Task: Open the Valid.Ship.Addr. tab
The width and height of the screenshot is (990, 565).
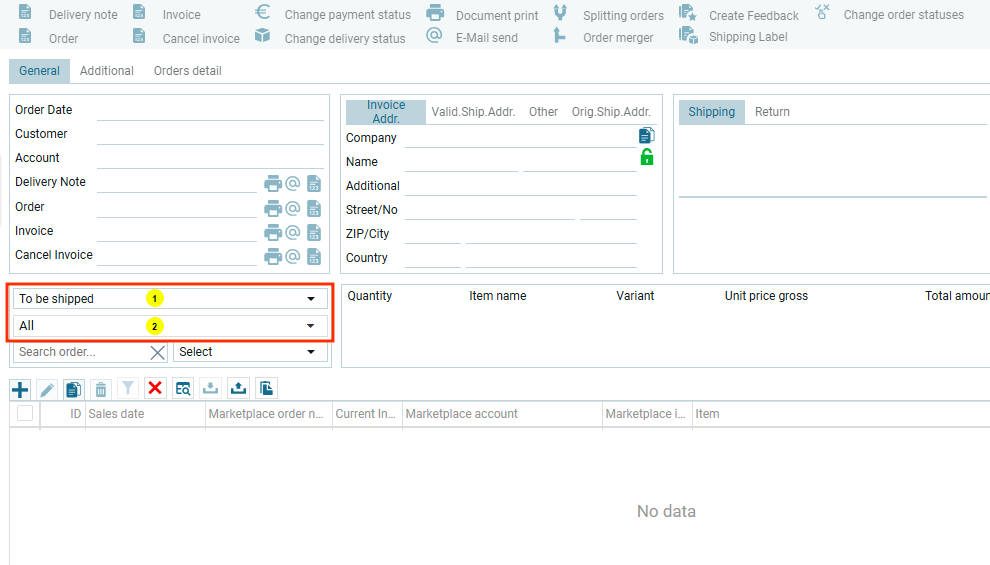Action: pyautogui.click(x=473, y=112)
